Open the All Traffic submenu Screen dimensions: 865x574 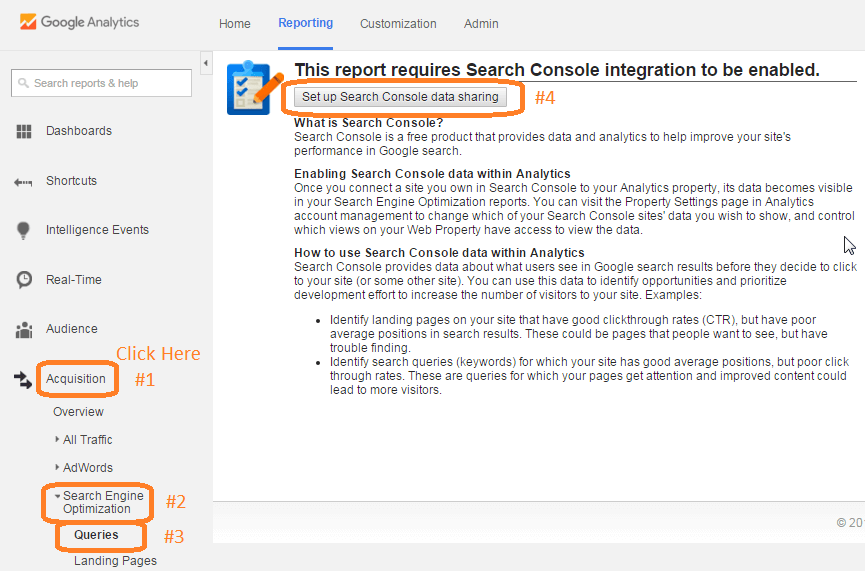tap(88, 440)
